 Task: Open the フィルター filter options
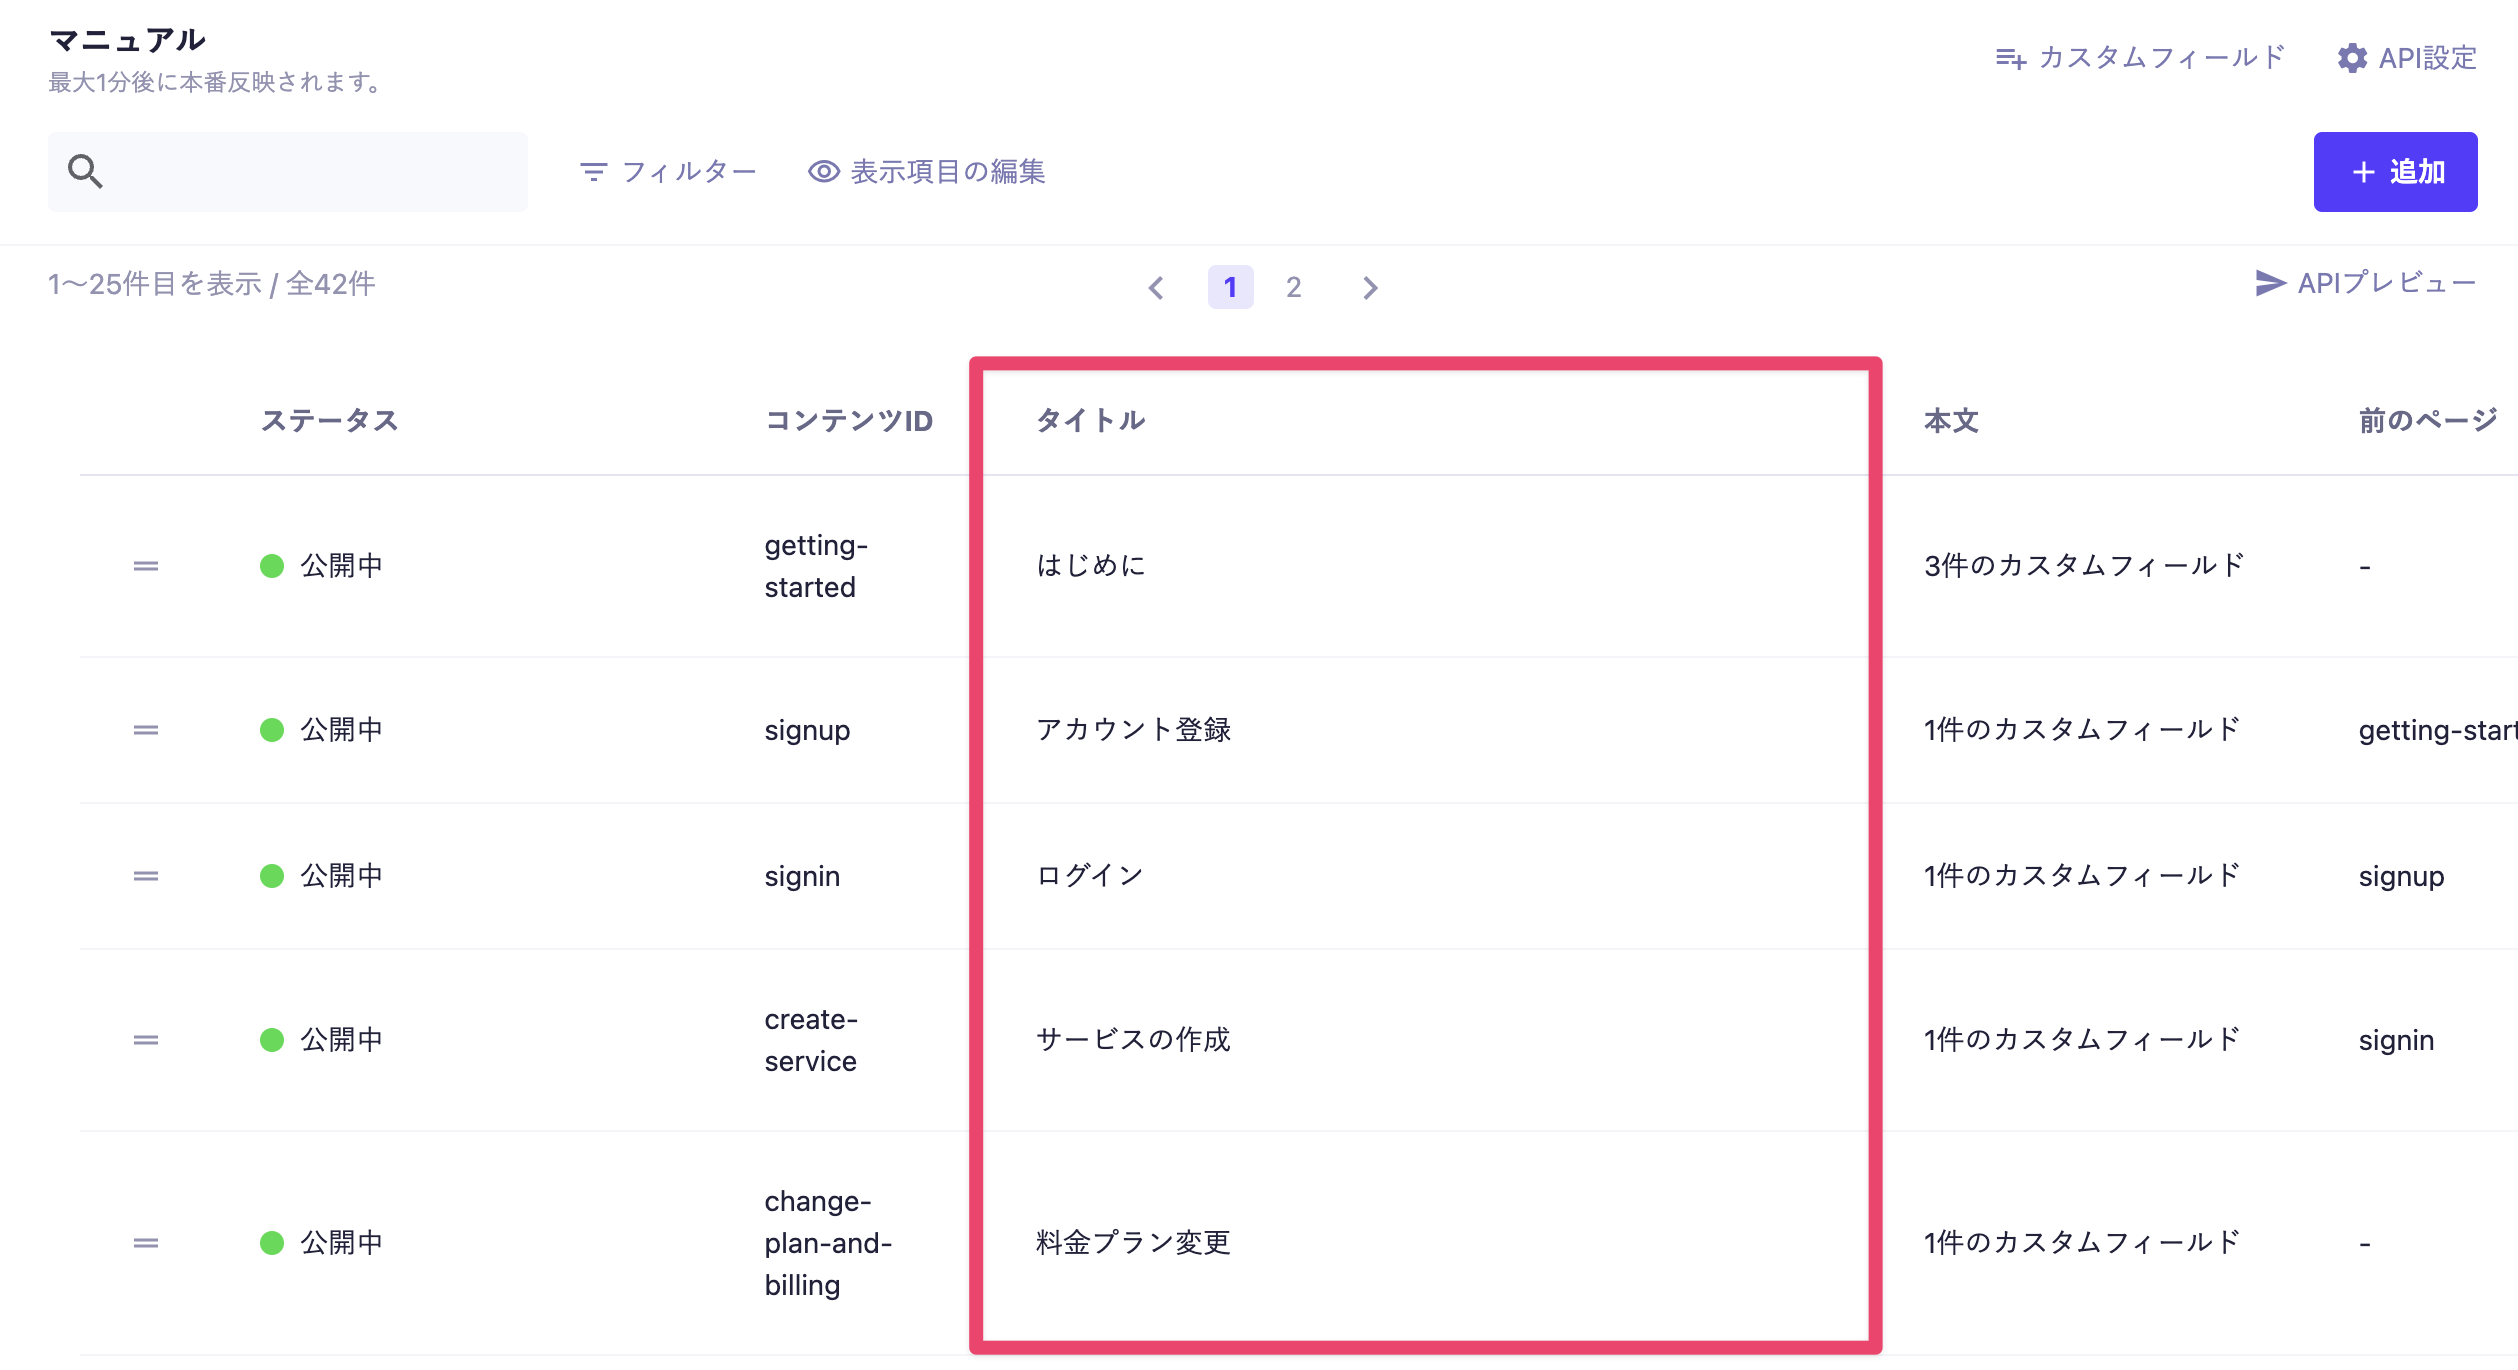pos(668,172)
